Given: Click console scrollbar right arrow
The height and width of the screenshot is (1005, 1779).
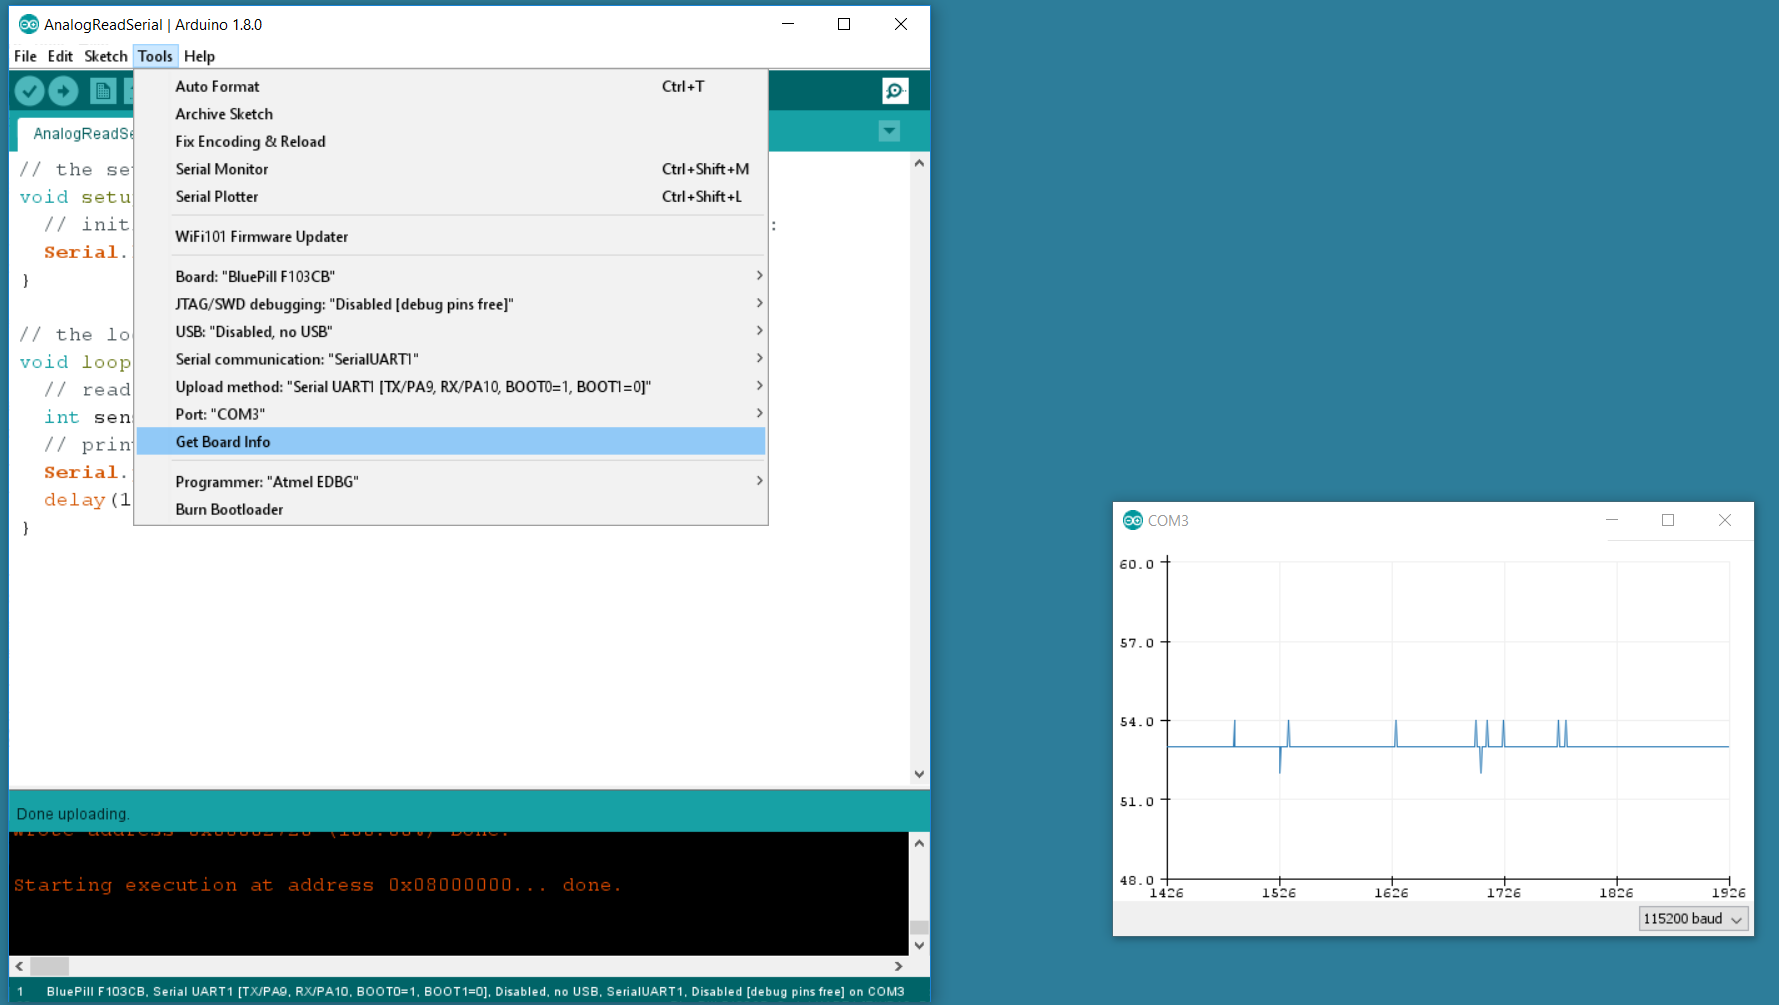Looking at the screenshot, I should [898, 966].
